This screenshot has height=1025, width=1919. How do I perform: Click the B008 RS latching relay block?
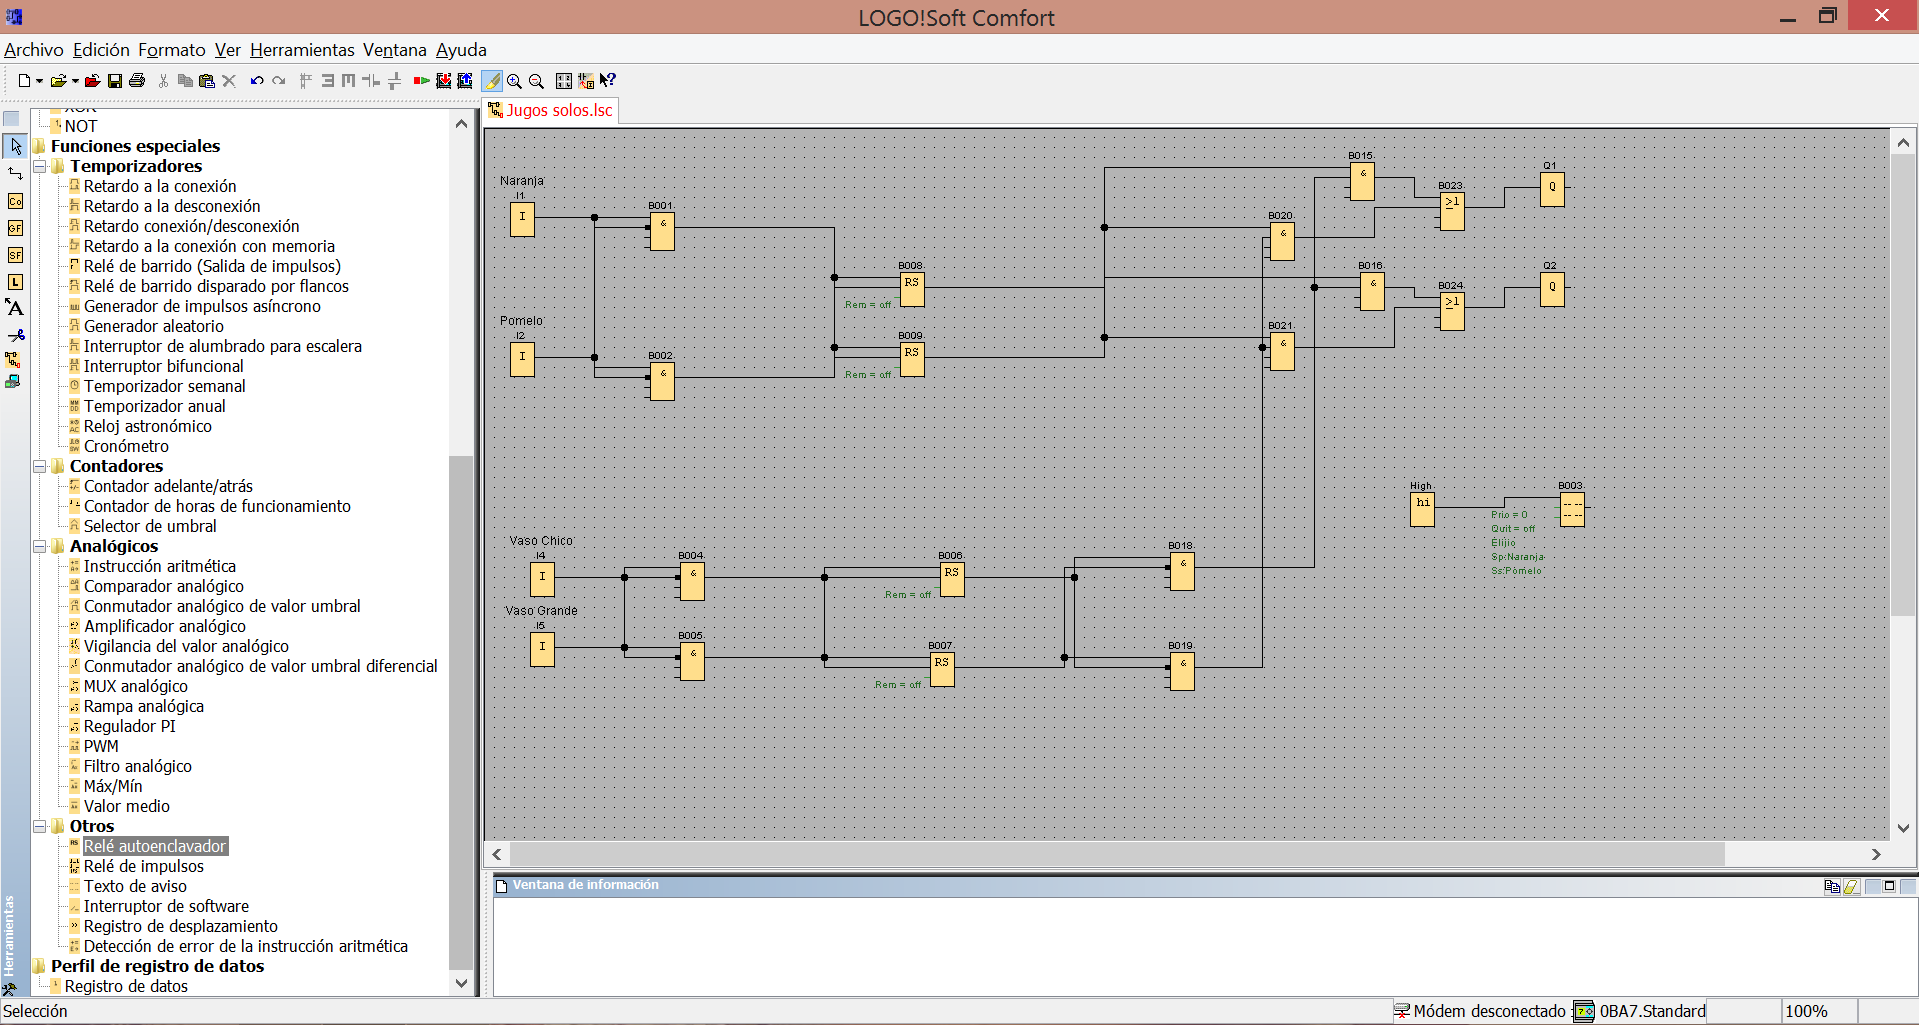[x=912, y=288]
